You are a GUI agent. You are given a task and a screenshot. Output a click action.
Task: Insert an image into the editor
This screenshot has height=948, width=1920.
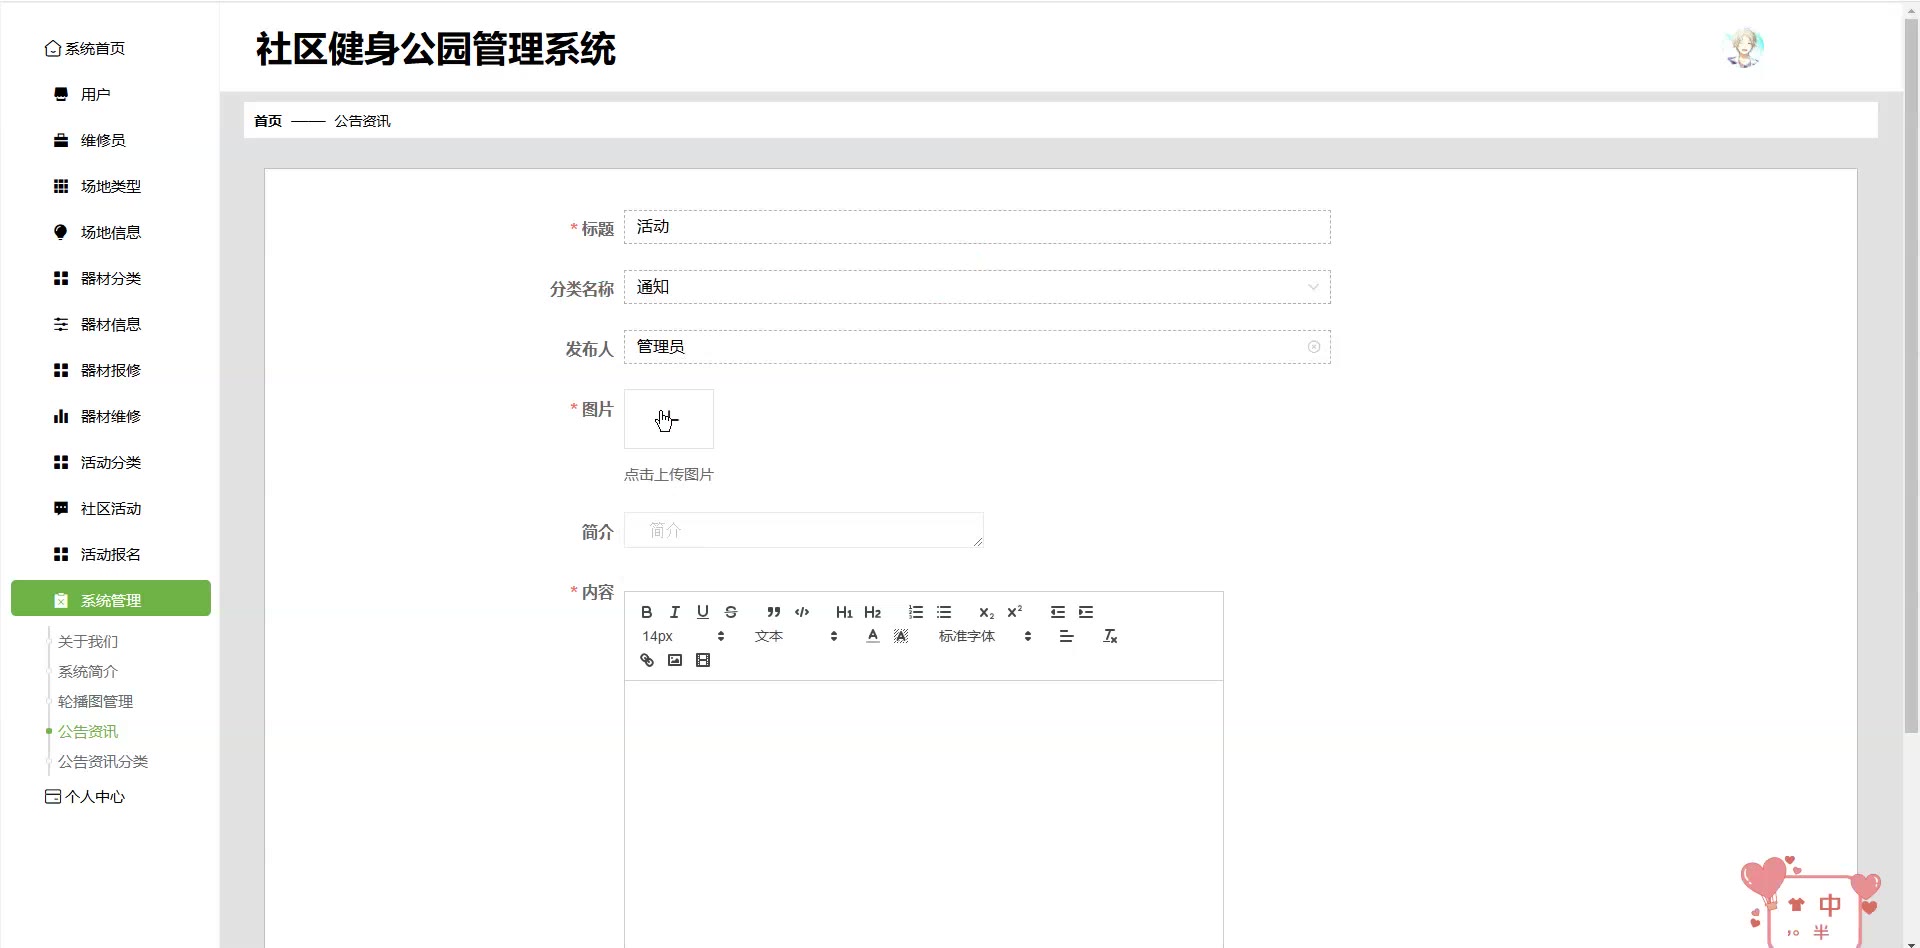coord(675,660)
